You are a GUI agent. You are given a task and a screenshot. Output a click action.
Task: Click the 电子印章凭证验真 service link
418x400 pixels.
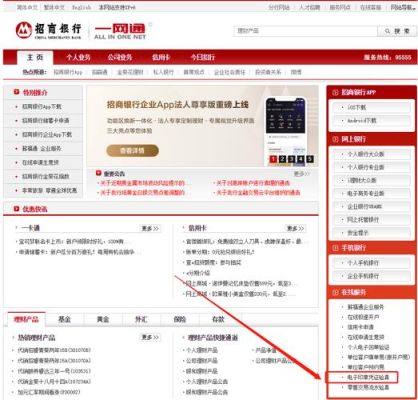click(x=368, y=377)
